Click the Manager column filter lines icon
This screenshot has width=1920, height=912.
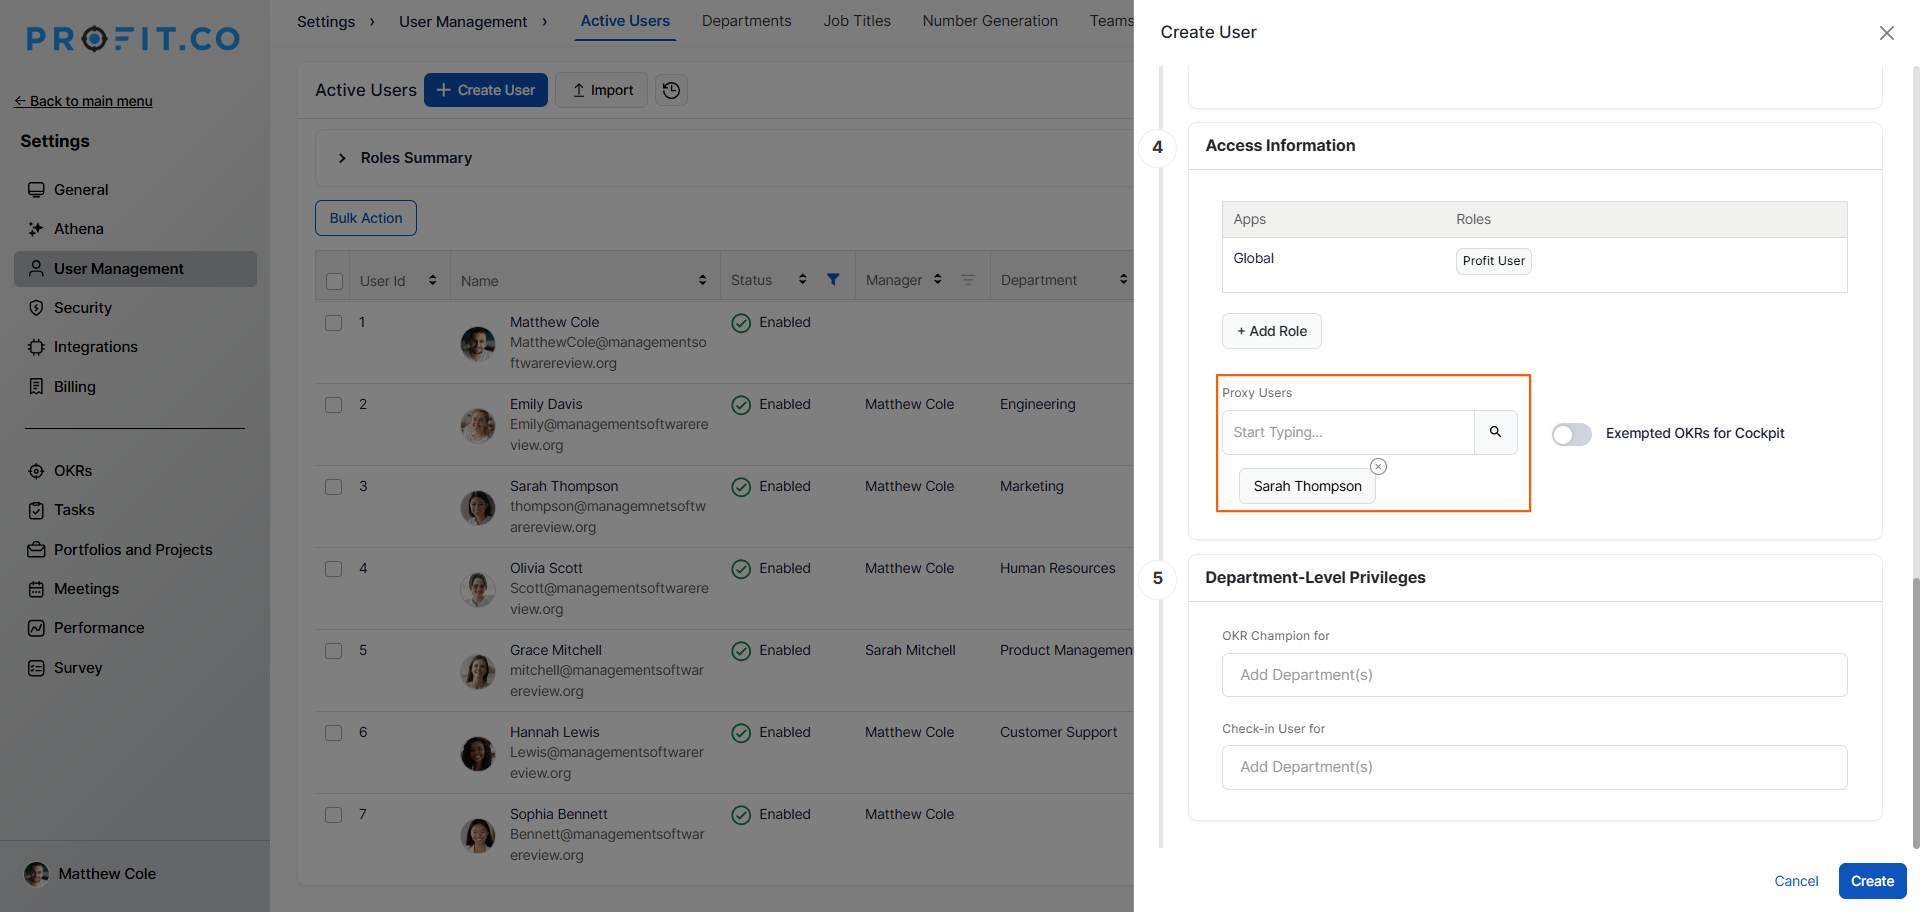967,280
